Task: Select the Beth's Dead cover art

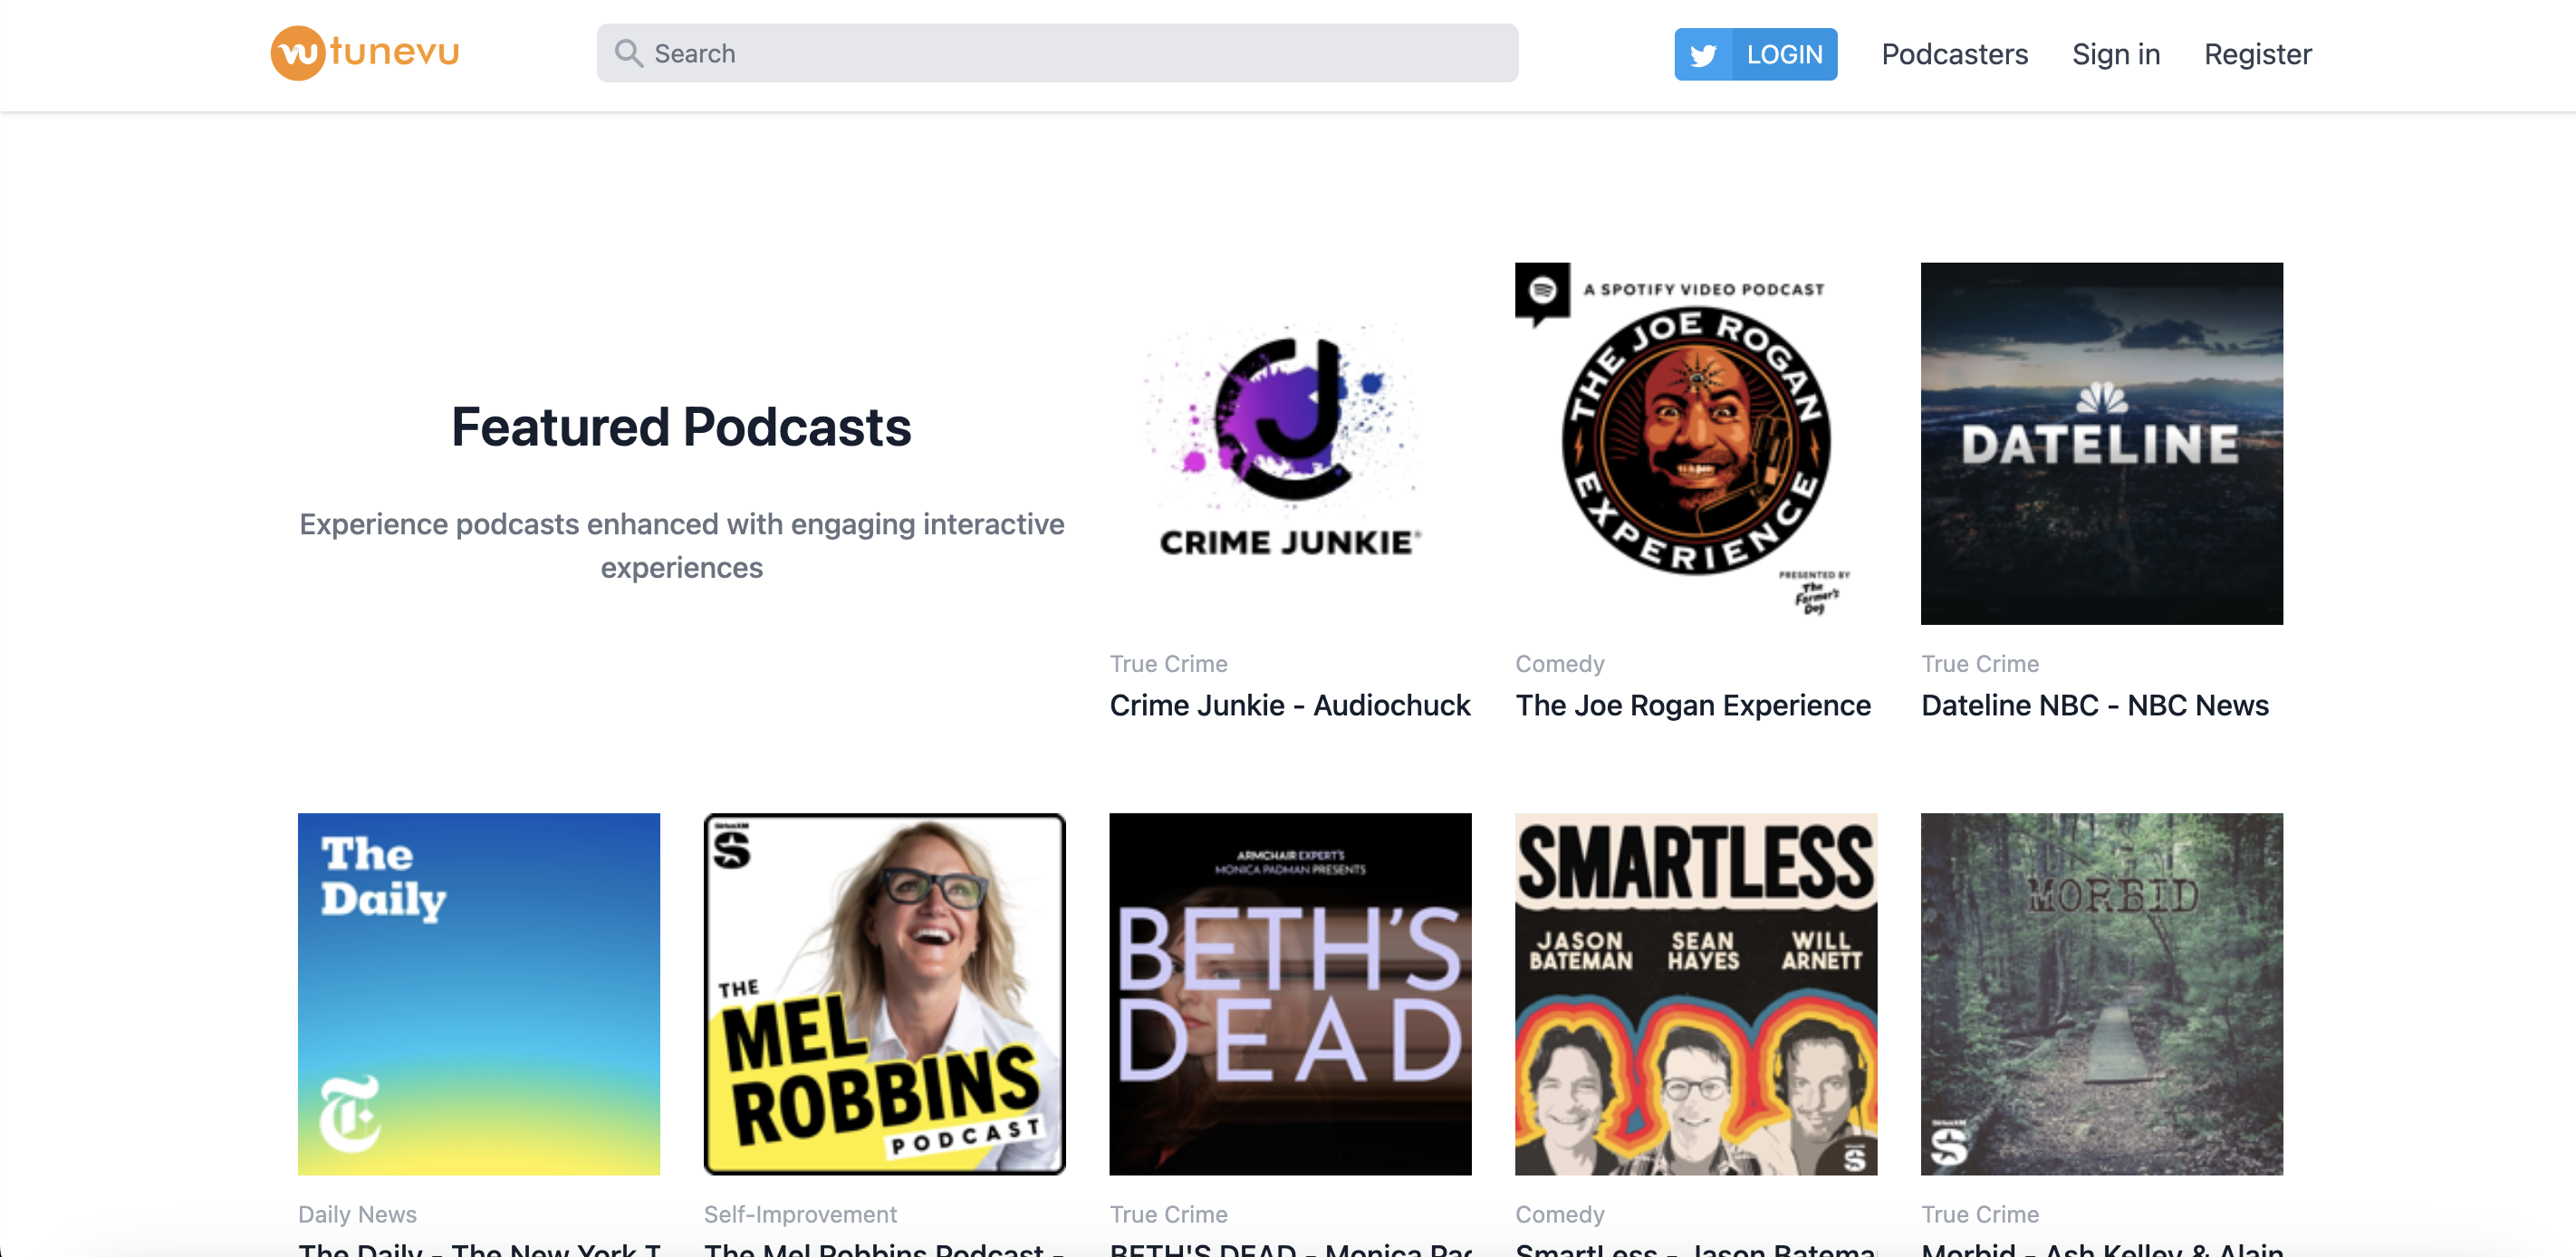Action: tap(1290, 993)
